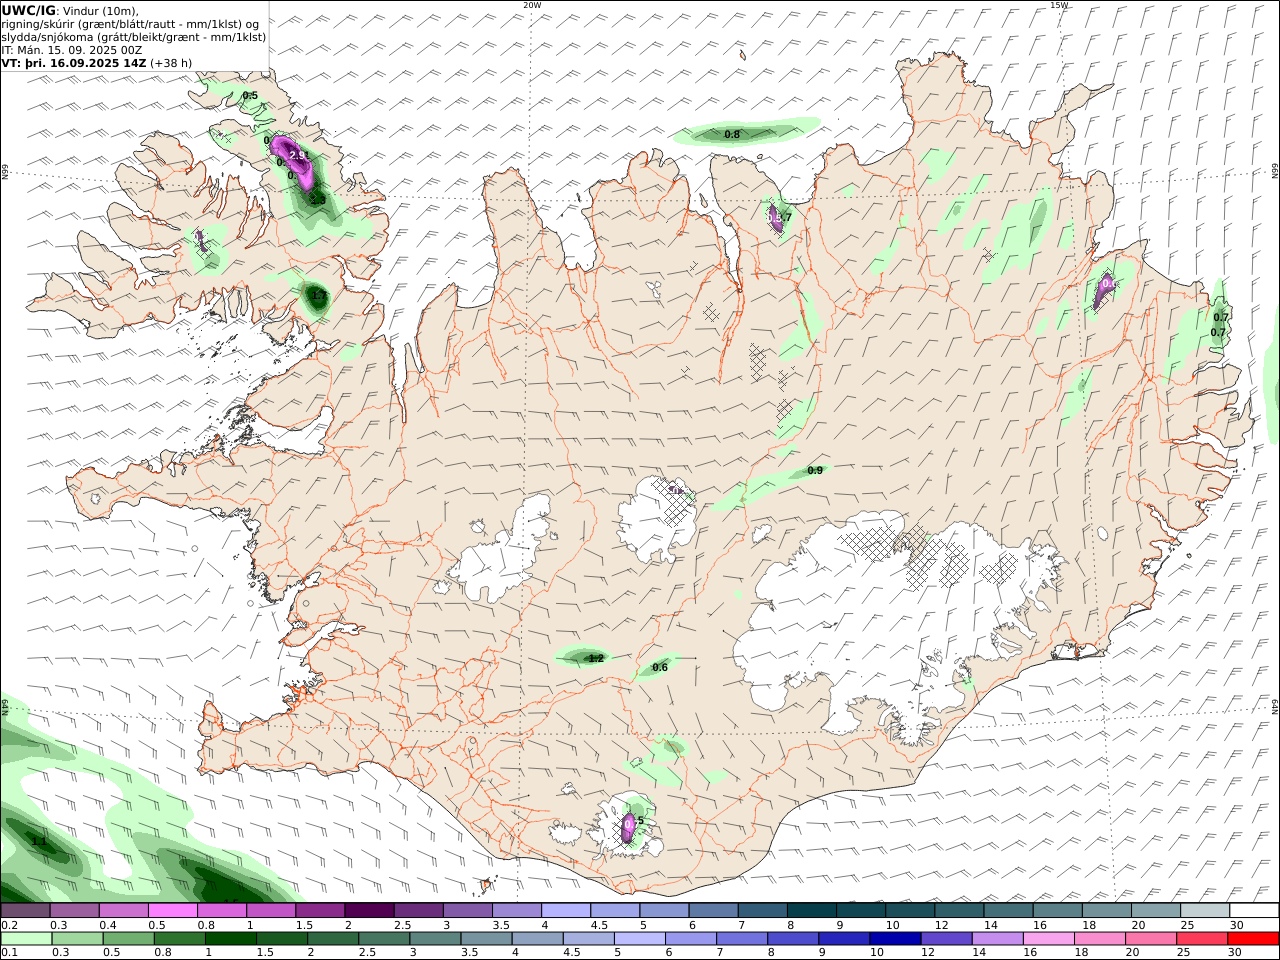Click the light pink 16 swatch in bottom legend row

tap(1048, 939)
